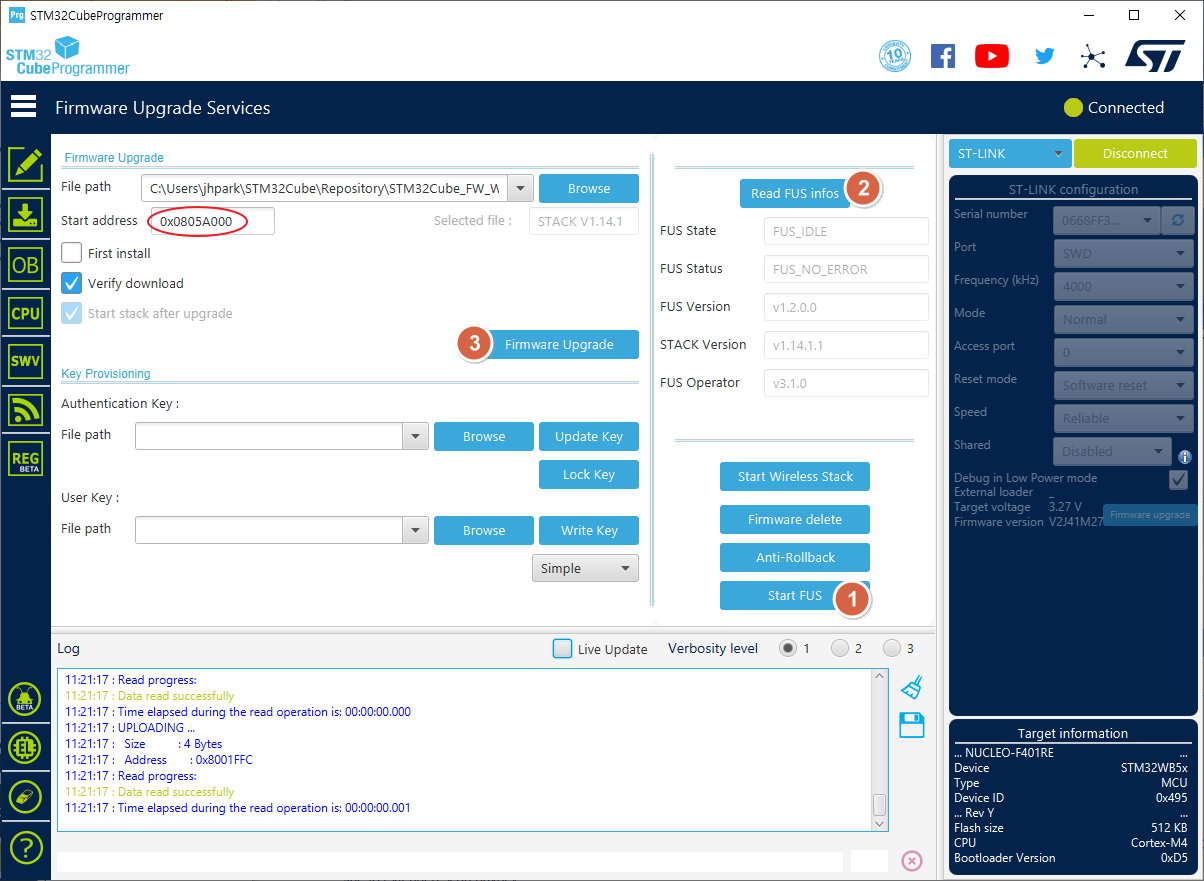Click the bug-shaped beta sidebar icon
This screenshot has width=1204, height=881.
(x=25, y=698)
